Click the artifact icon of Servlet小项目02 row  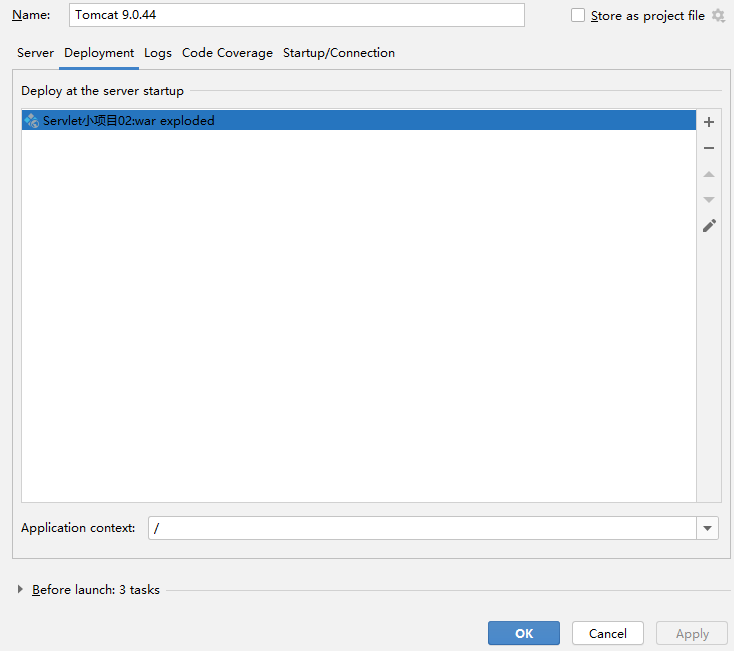click(x=32, y=121)
